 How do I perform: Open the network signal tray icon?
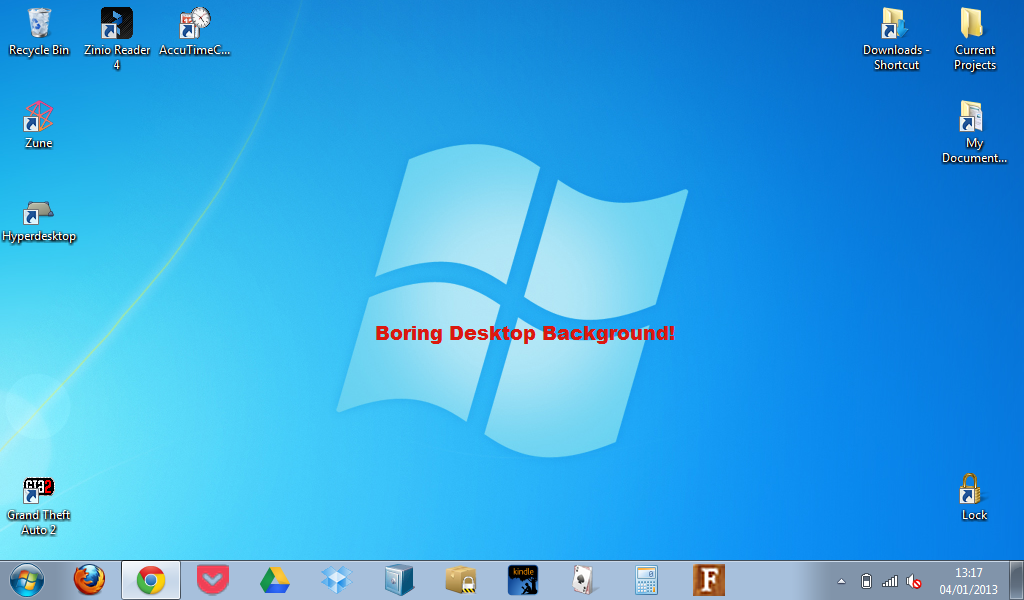(889, 581)
